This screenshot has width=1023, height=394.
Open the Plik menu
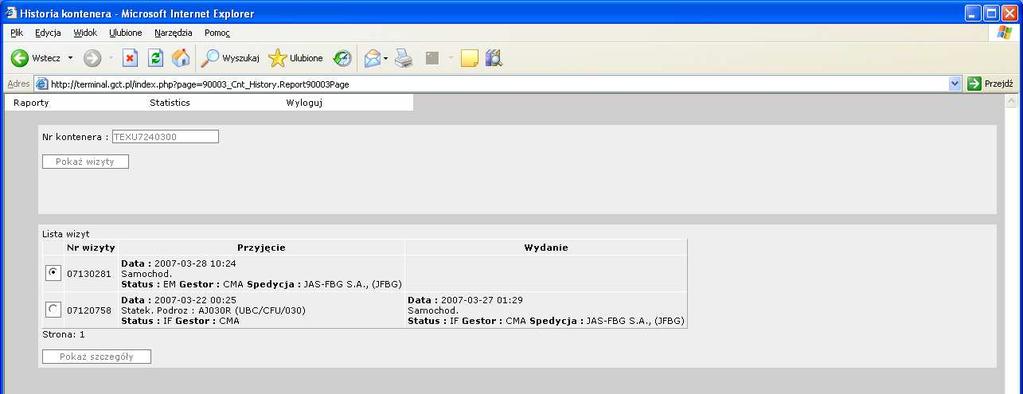[17, 33]
